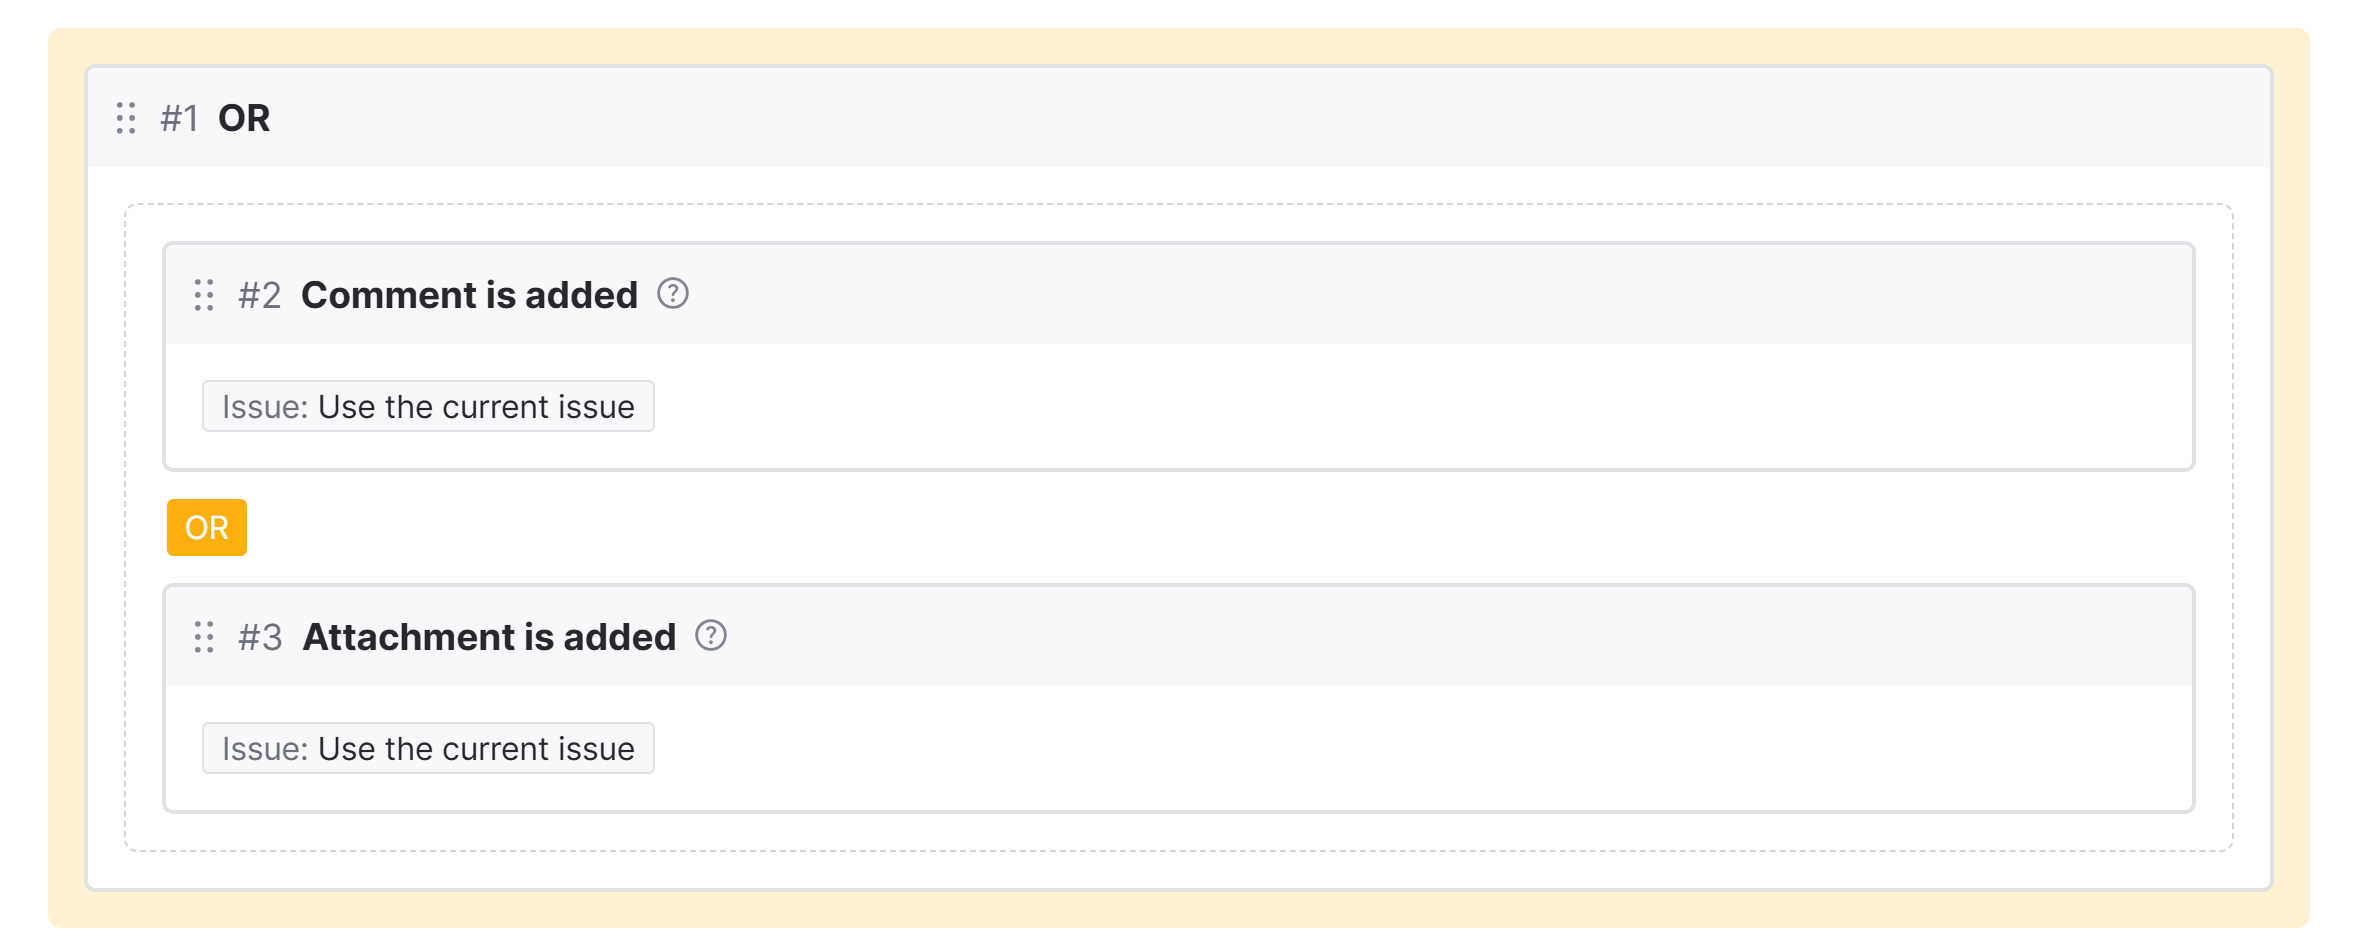Grab the drag handle beside #2 Comment is added

204,296
